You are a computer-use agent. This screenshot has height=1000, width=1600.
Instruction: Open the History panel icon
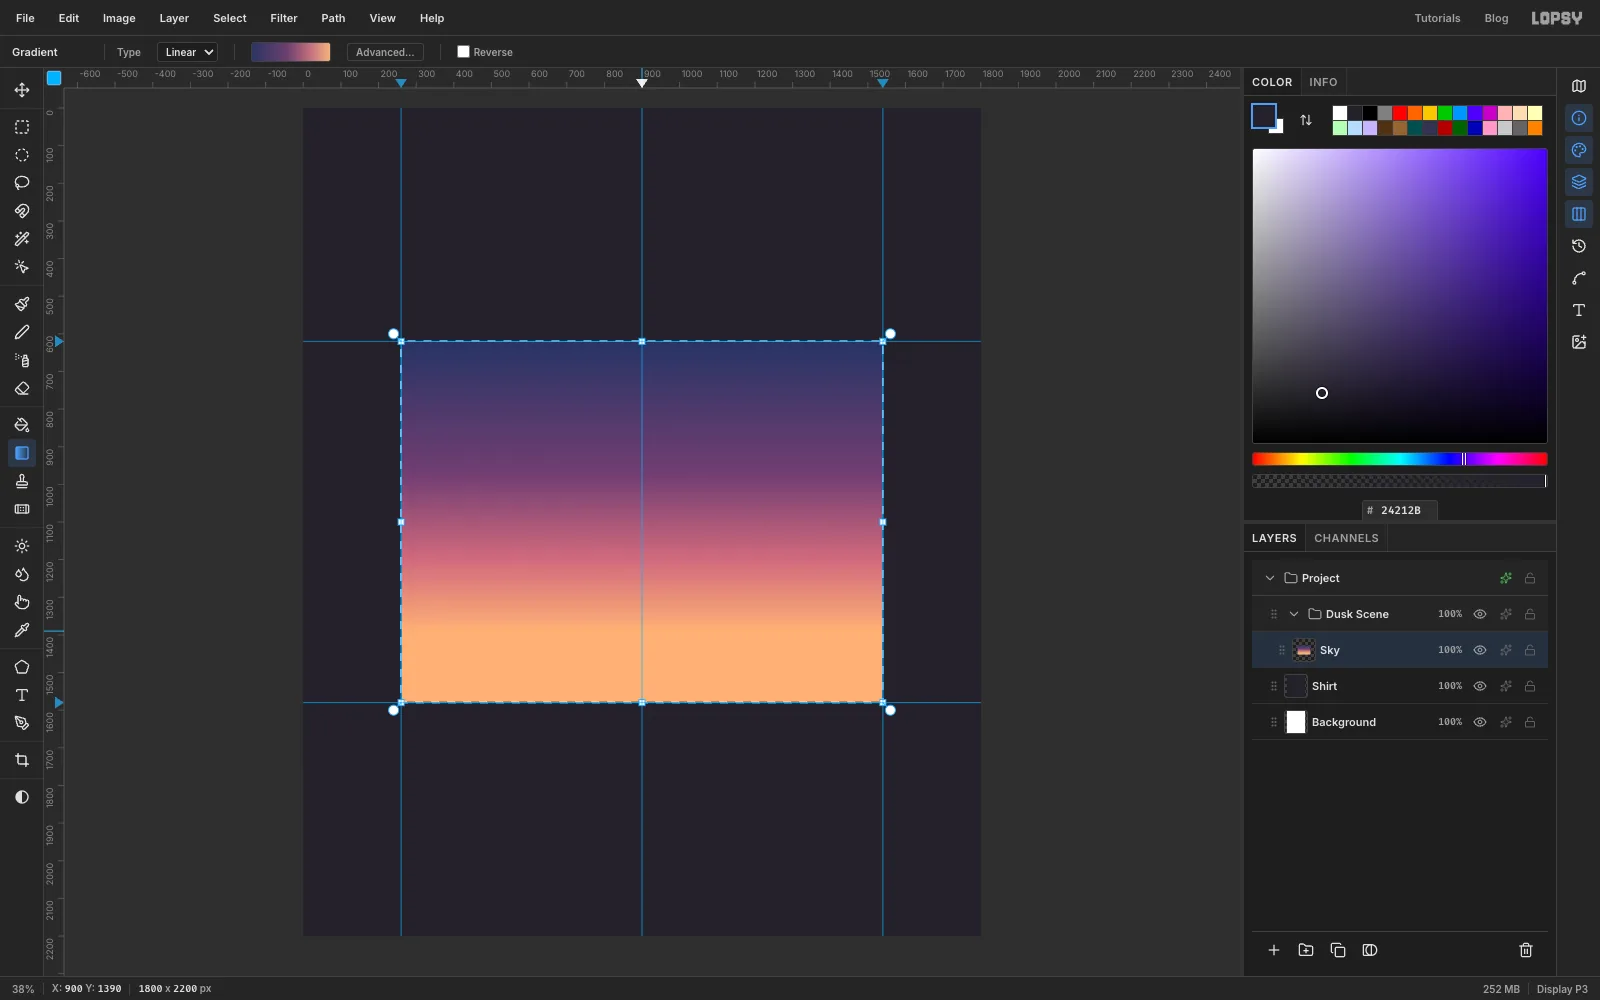(x=1579, y=246)
